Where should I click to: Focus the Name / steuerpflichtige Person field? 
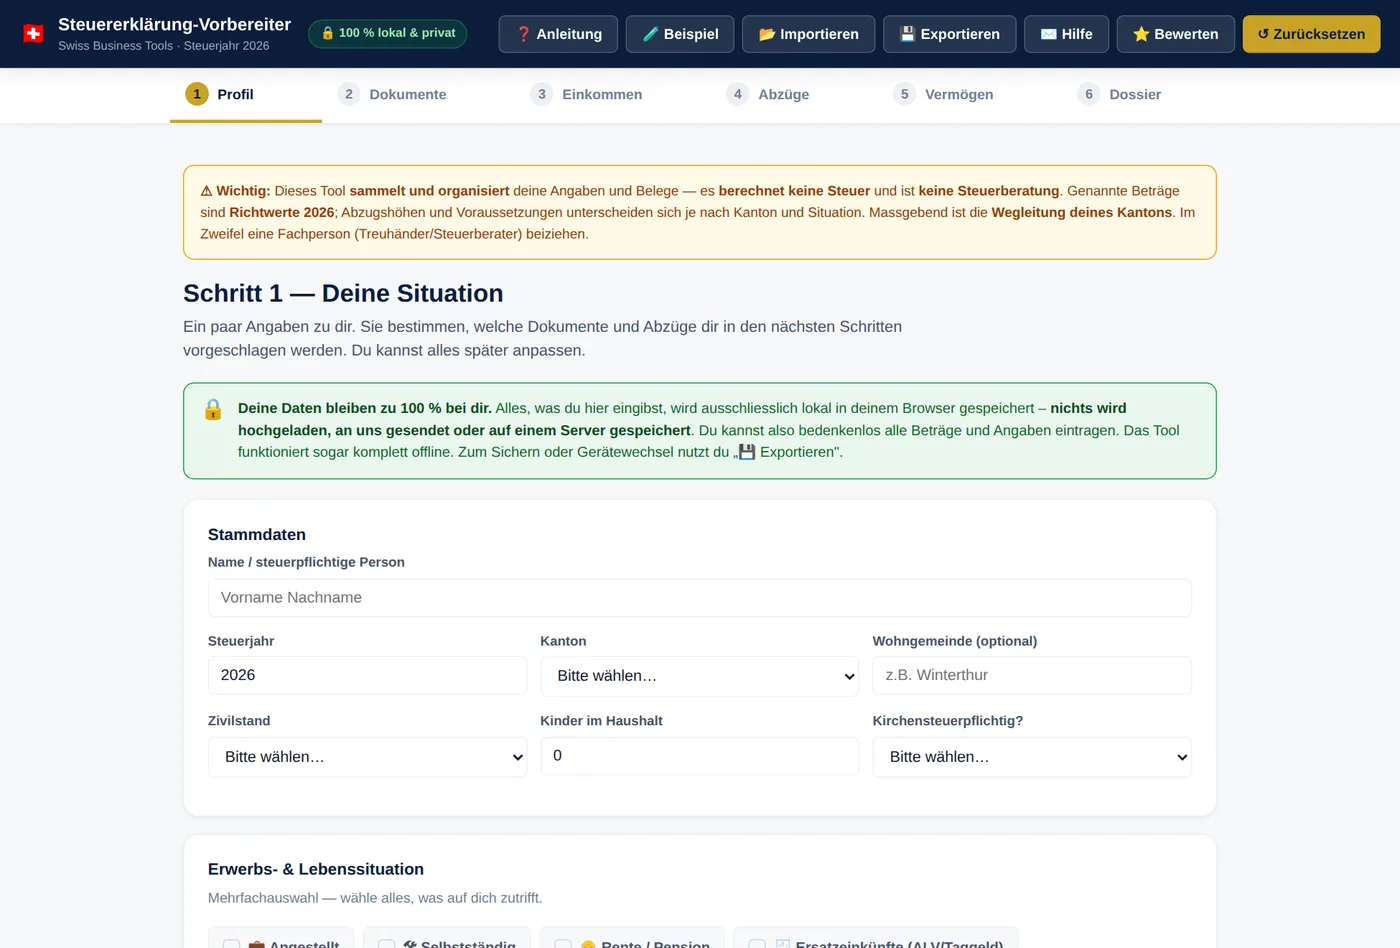700,598
